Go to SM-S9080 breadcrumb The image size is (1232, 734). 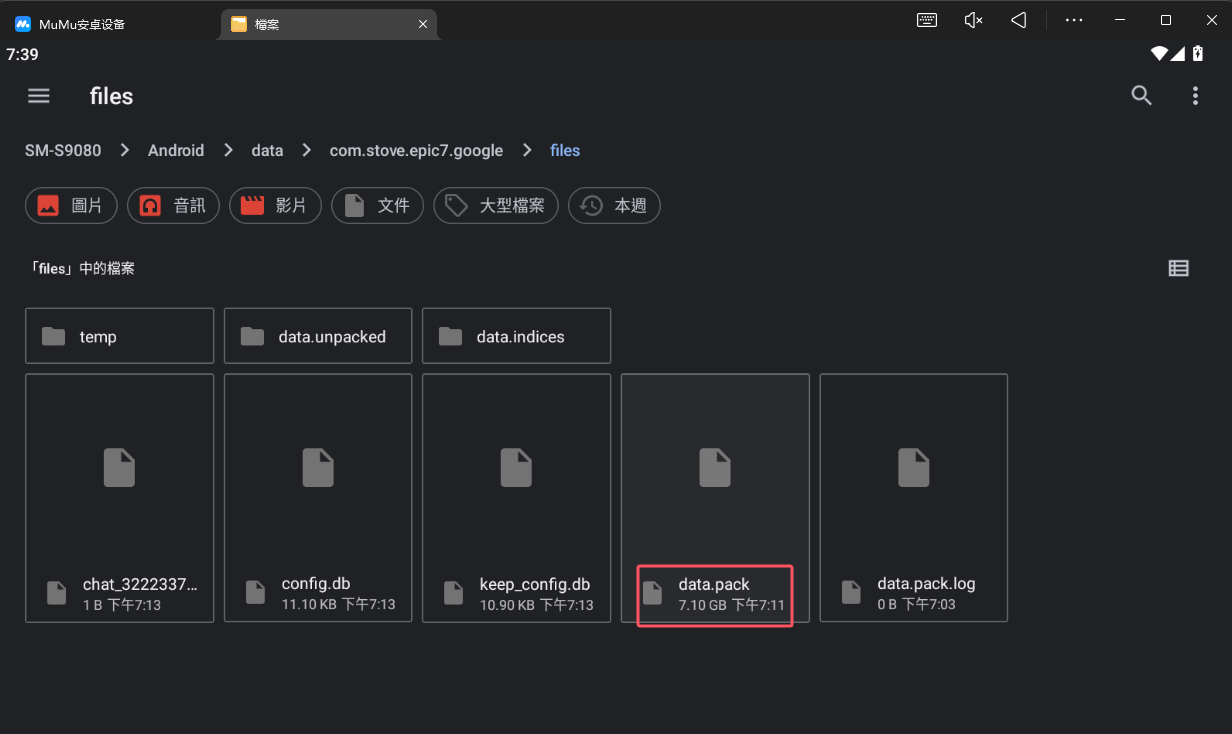[63, 150]
